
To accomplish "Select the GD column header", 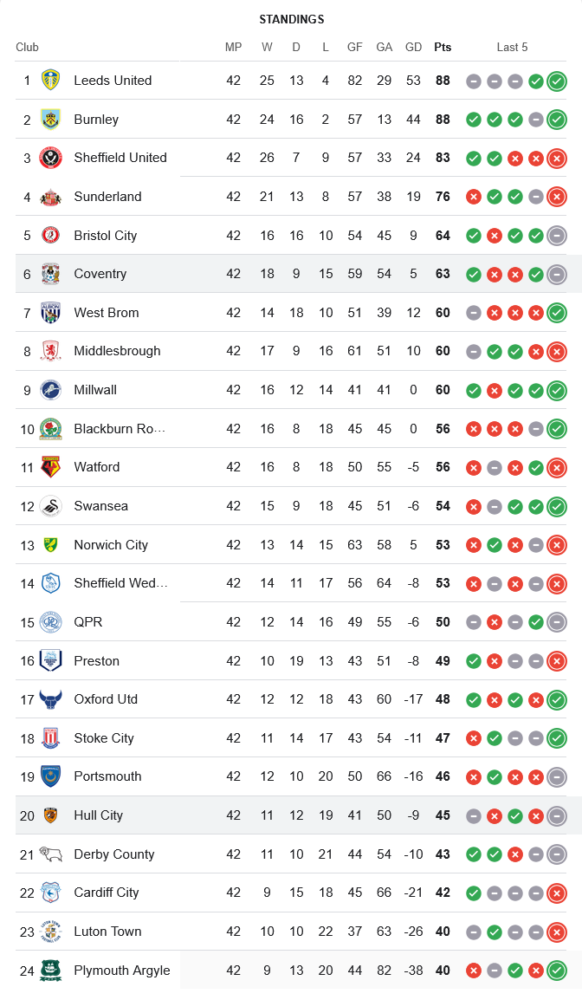I will [x=413, y=47].
